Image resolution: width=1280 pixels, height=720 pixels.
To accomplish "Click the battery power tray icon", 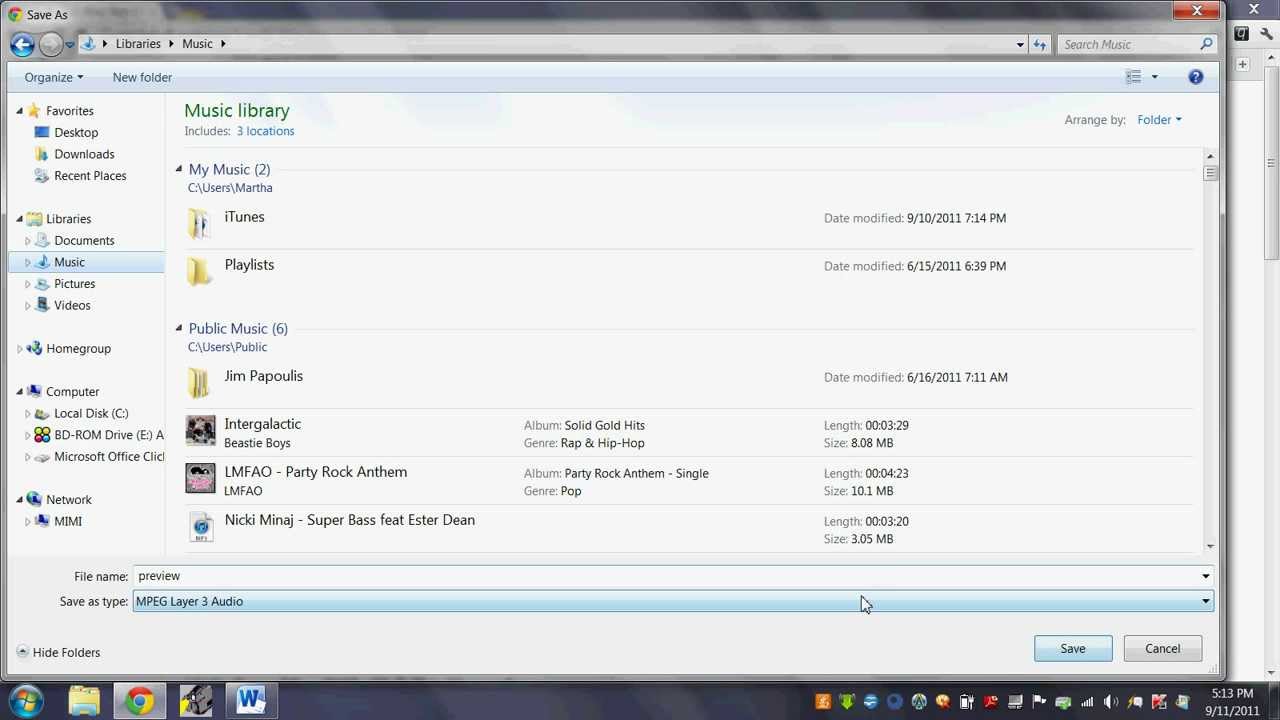I will [967, 702].
